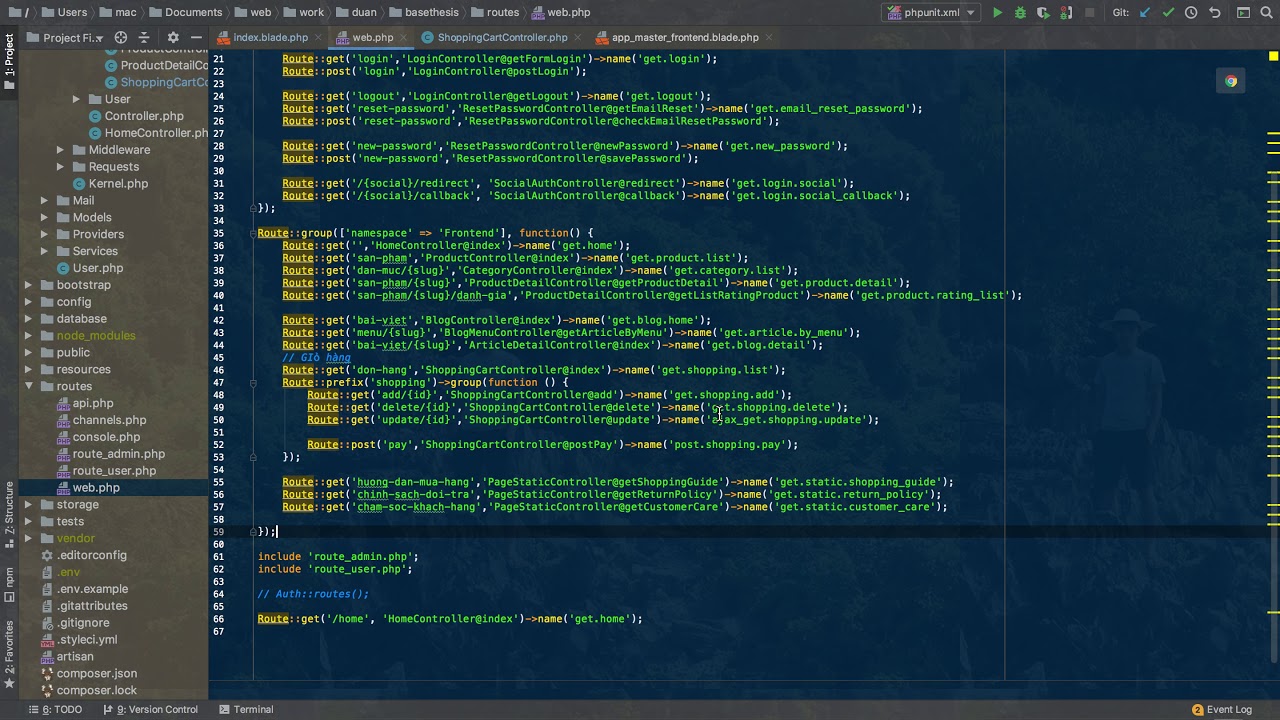
Task: Collapse the routes folder
Action: tap(28, 386)
